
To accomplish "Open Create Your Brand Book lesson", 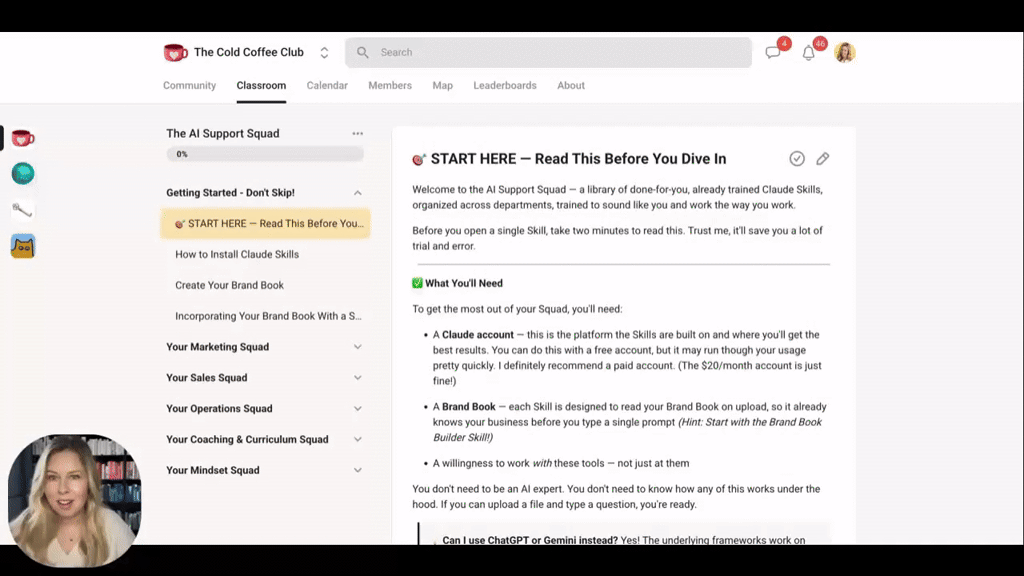I will click(229, 285).
